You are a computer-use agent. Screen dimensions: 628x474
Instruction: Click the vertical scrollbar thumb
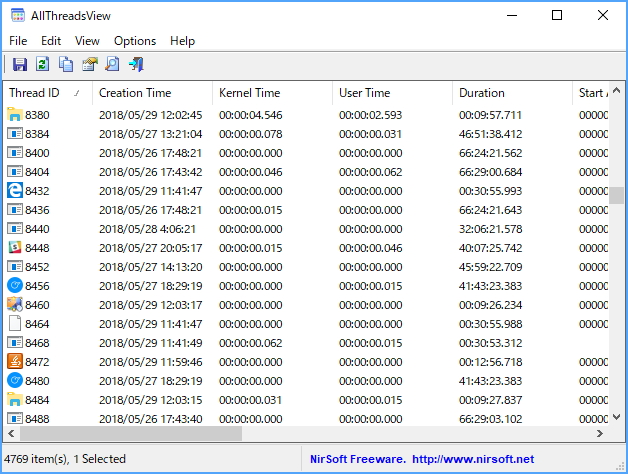[617, 195]
